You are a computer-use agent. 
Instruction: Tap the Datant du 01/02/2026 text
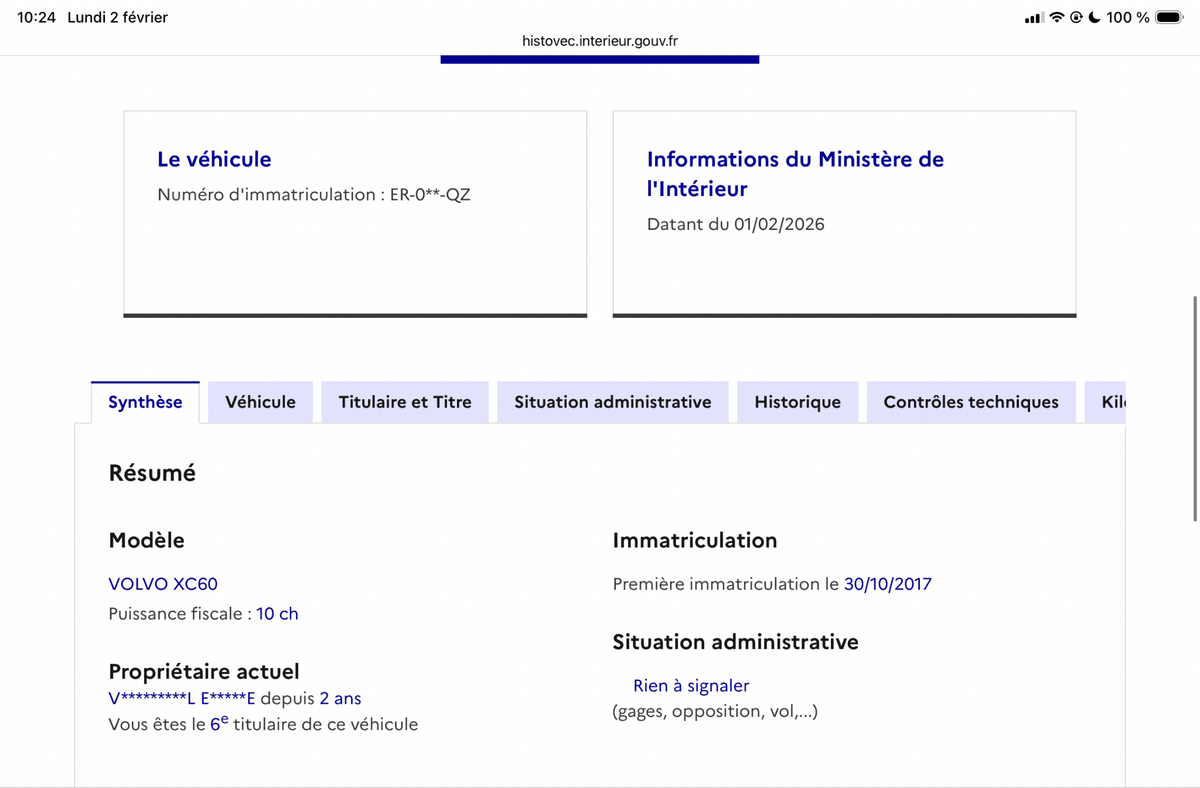[x=736, y=224]
